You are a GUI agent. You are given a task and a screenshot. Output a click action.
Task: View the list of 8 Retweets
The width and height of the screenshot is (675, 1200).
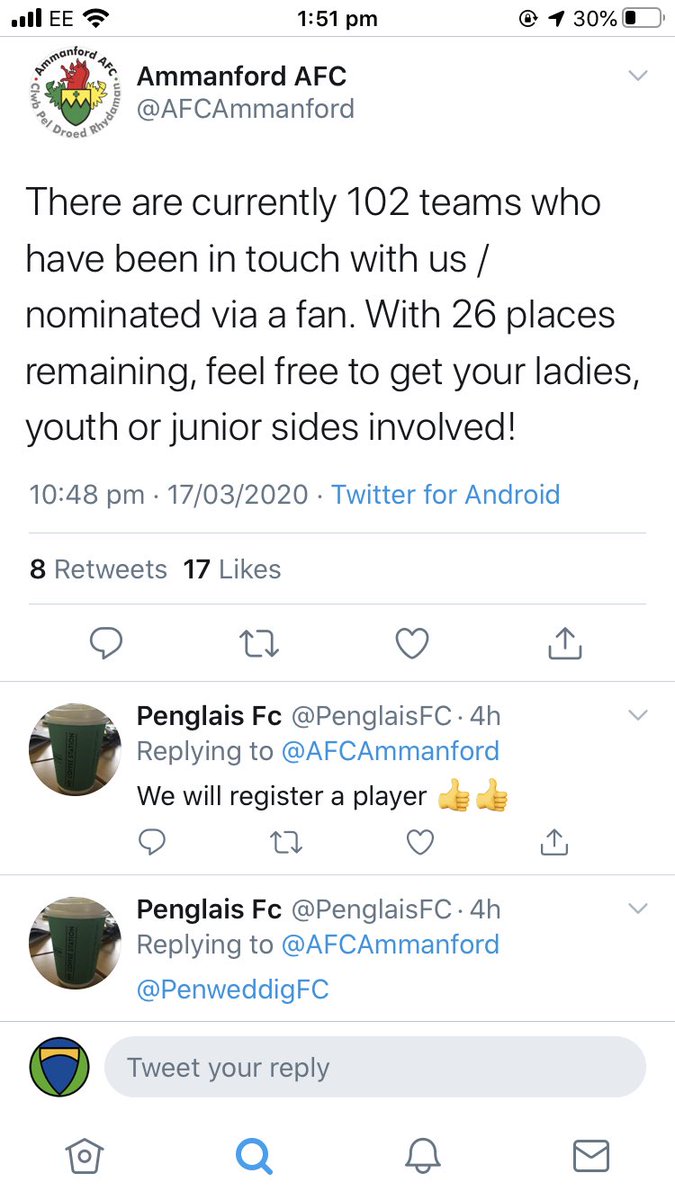click(x=98, y=569)
